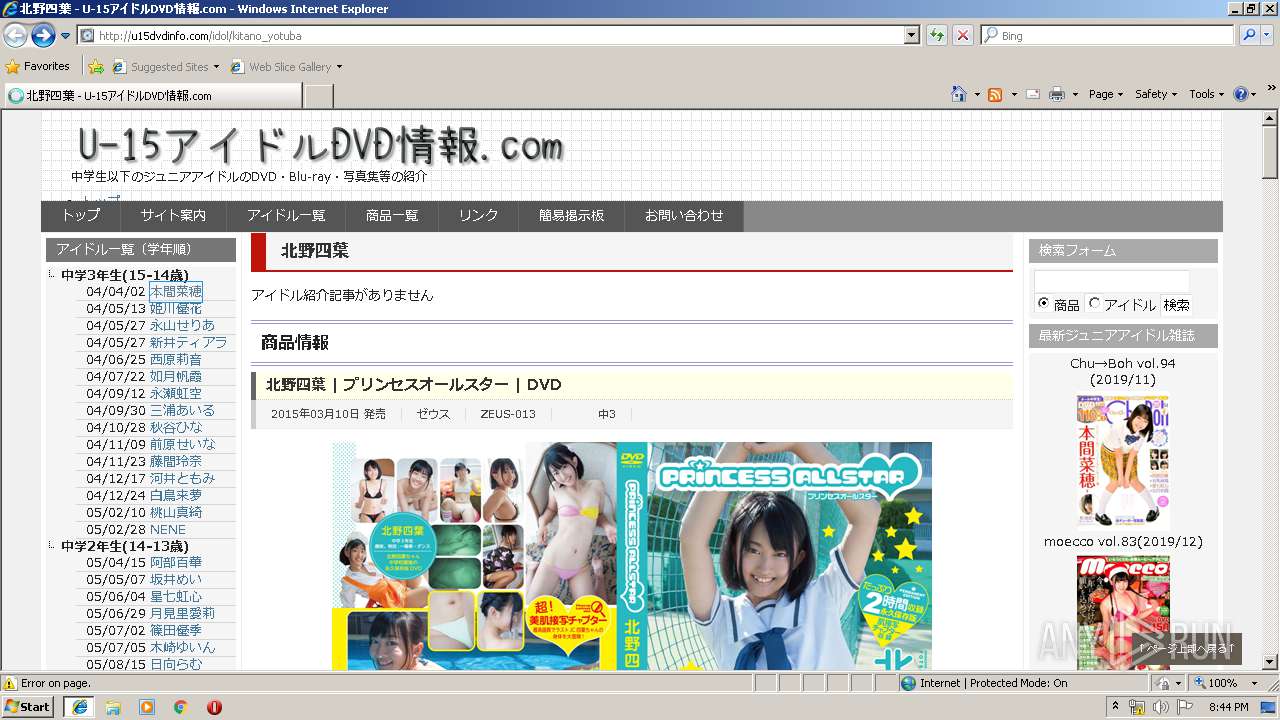
Task: Click the Print icon
Action: pyautogui.click(x=1057, y=94)
